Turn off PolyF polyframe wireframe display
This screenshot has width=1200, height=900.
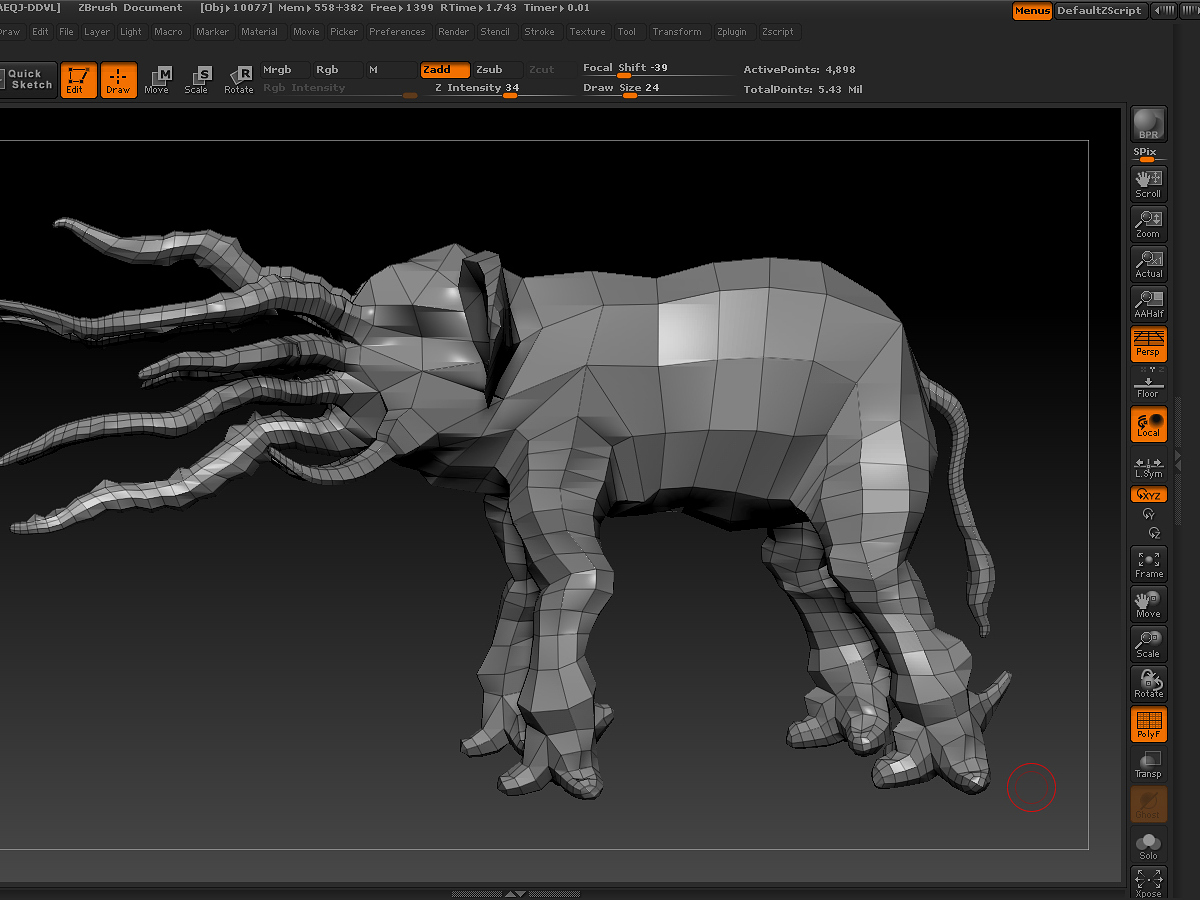point(1148,723)
